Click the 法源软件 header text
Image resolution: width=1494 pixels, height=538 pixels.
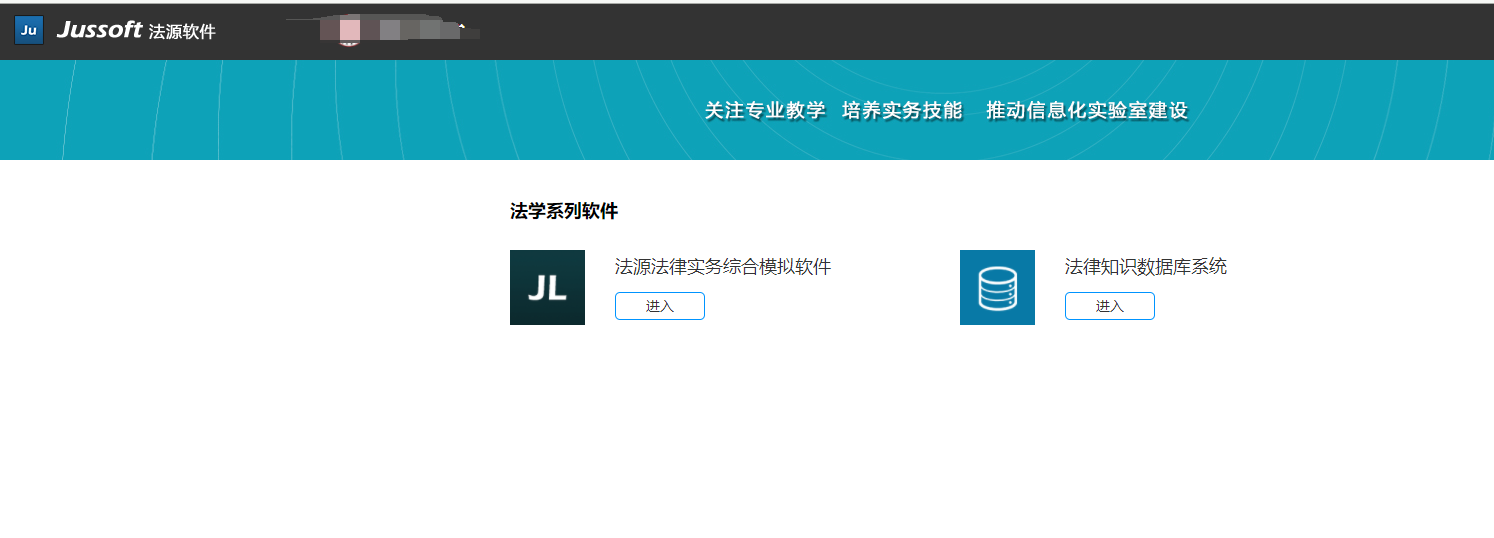182,31
